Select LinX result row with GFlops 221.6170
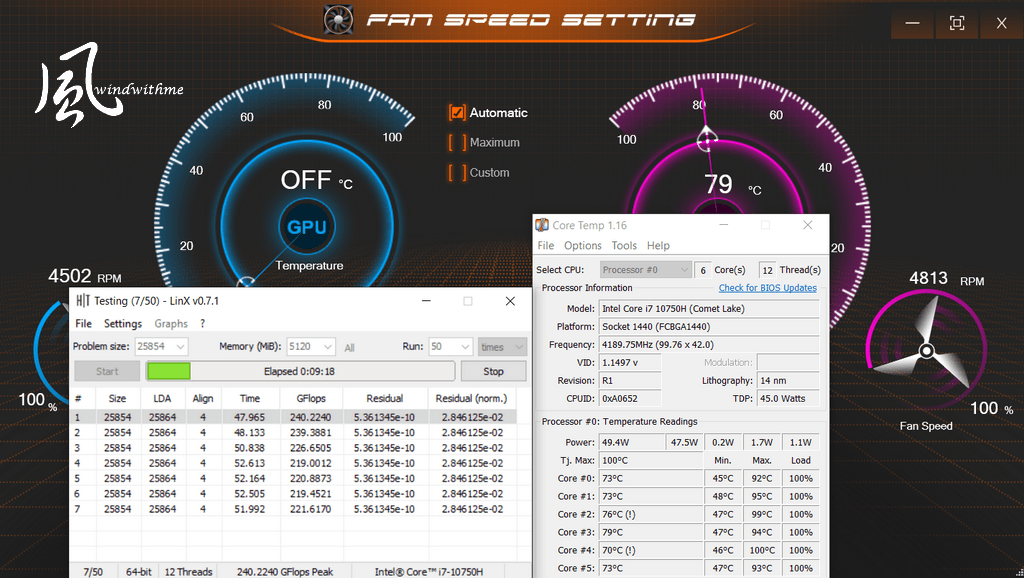This screenshot has height=578, width=1024. (x=293, y=509)
